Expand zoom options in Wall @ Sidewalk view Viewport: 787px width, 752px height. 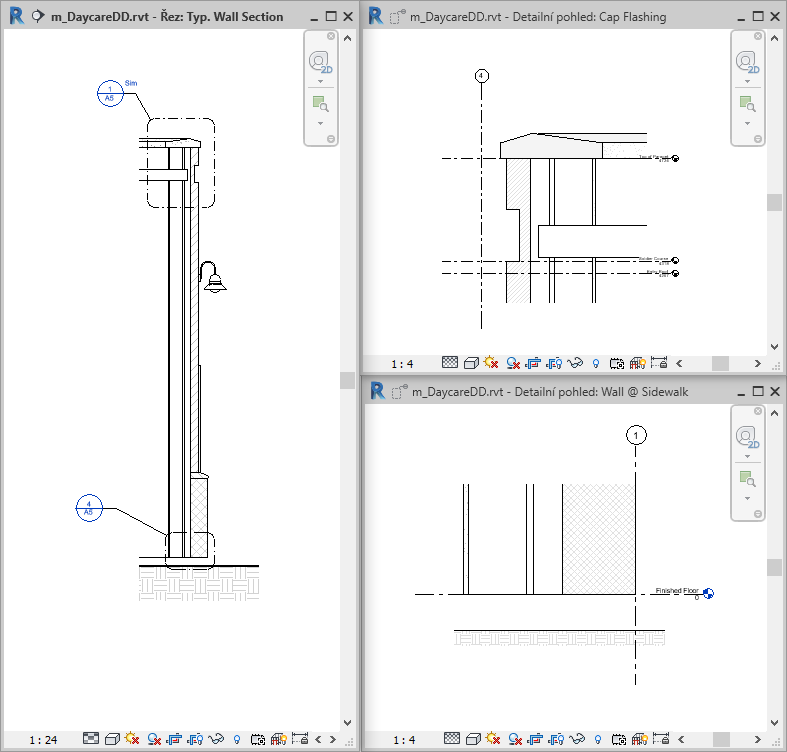[x=748, y=498]
